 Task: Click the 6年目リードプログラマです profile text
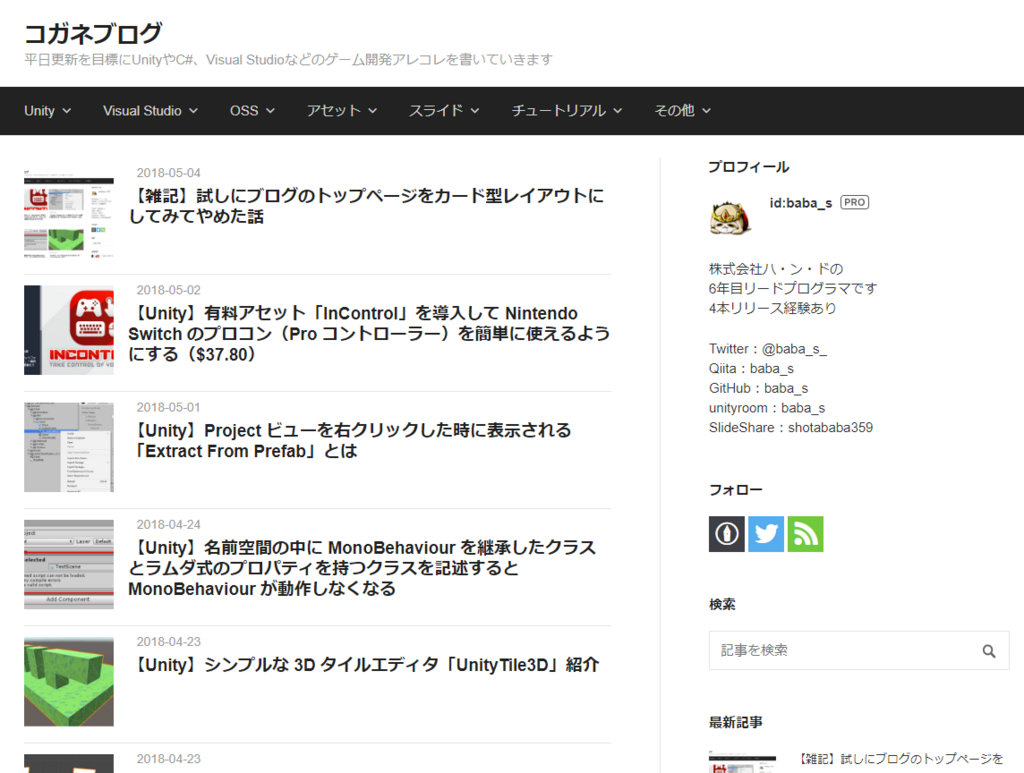pyautogui.click(x=793, y=289)
